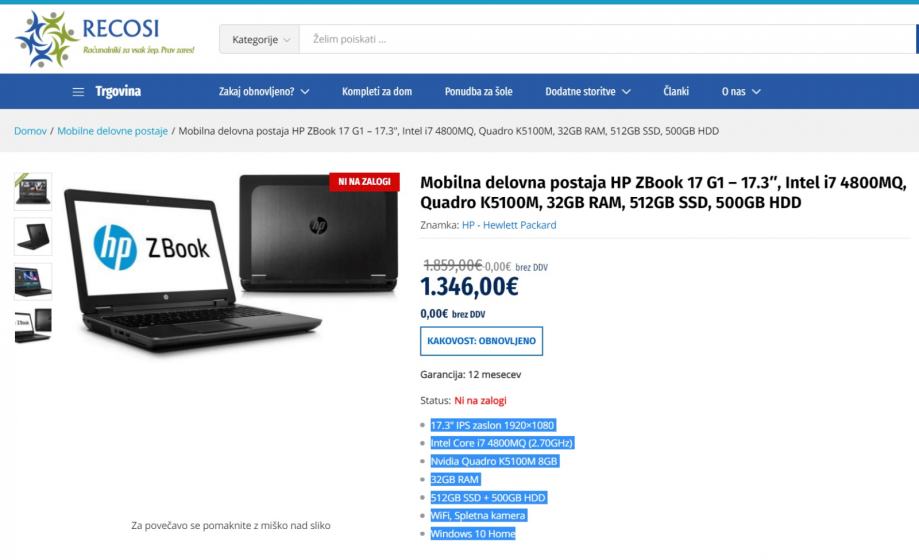This screenshot has width=919, height=560.
Task: Expand the Dodatne storitve menu
Action: pos(588,91)
